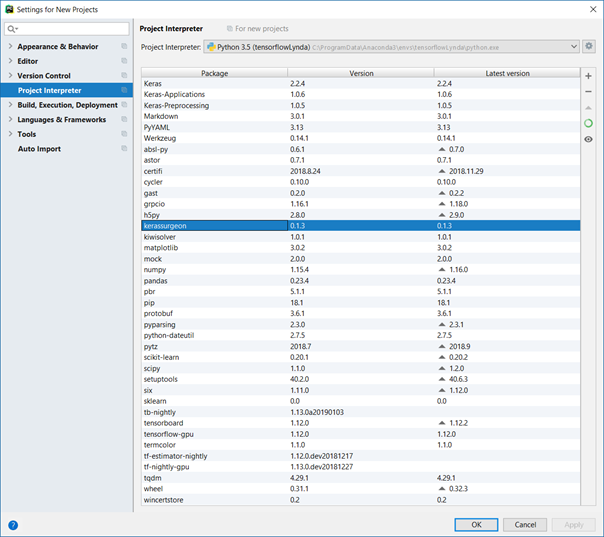Expand Languages & Frameworks section
This screenshot has width=604, height=537.
click(10, 119)
